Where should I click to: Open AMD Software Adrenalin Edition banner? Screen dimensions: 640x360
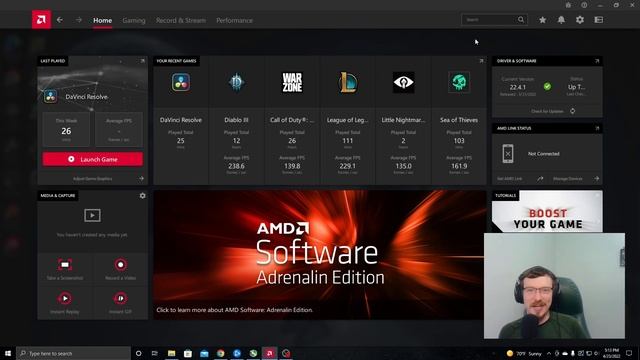point(320,255)
